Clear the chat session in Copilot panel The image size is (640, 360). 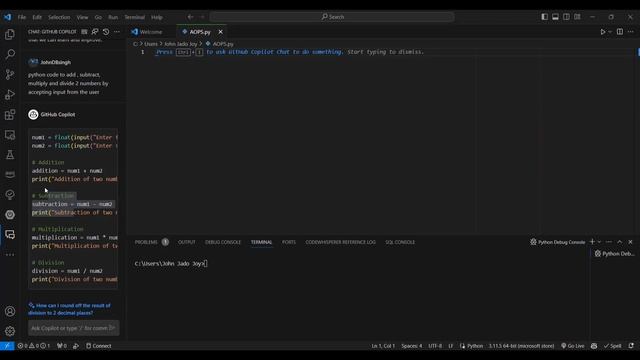pos(84,32)
